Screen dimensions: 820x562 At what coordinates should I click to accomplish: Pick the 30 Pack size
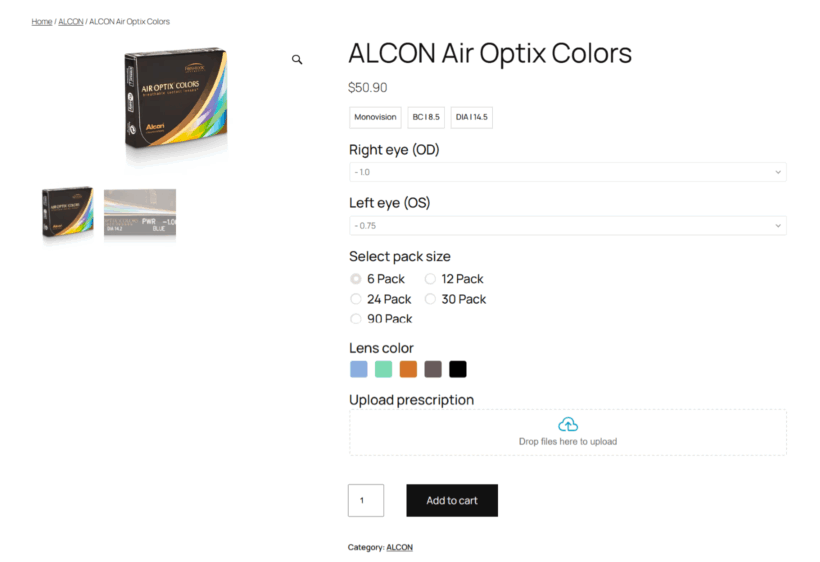pyautogui.click(x=430, y=299)
